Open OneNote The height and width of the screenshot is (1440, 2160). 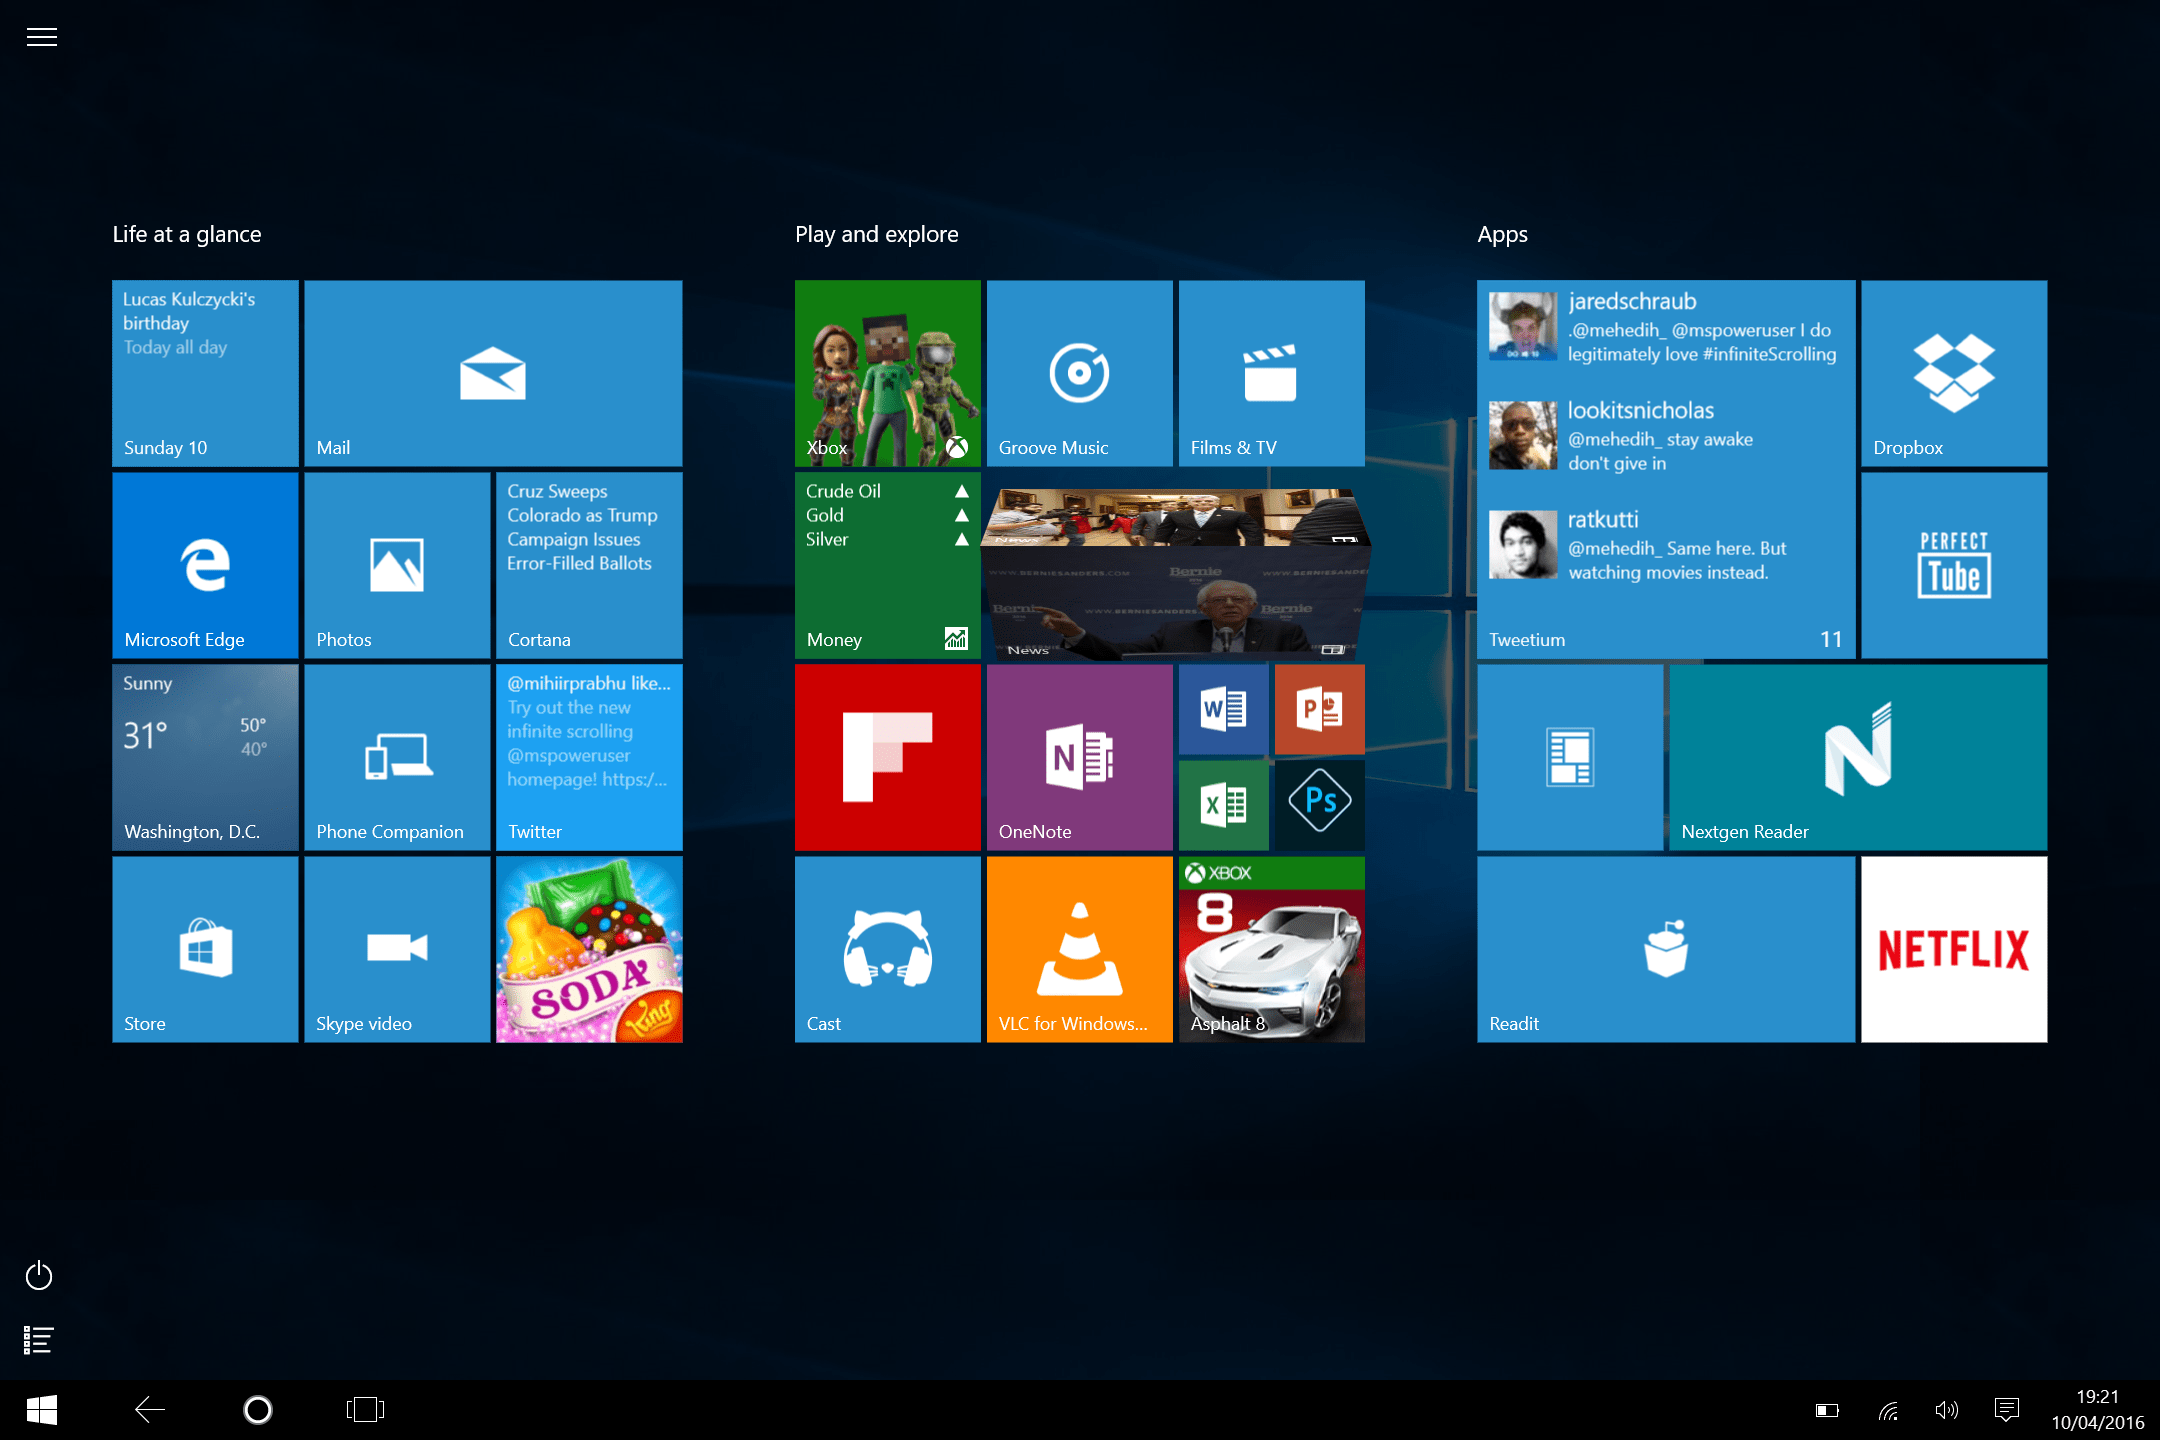[x=1078, y=755]
